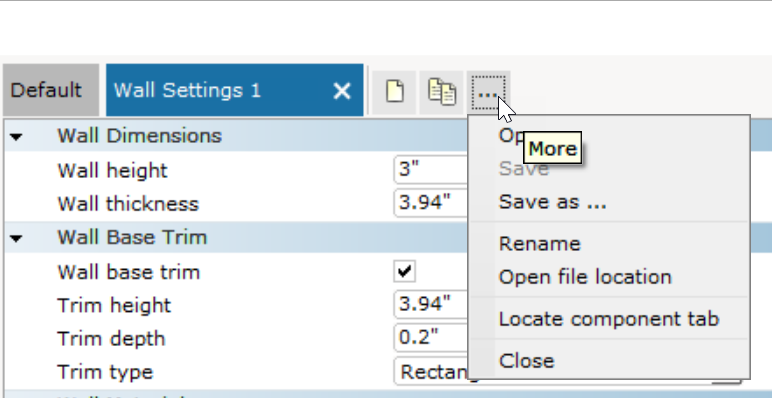Click the Wall height label

pyautogui.click(x=112, y=171)
